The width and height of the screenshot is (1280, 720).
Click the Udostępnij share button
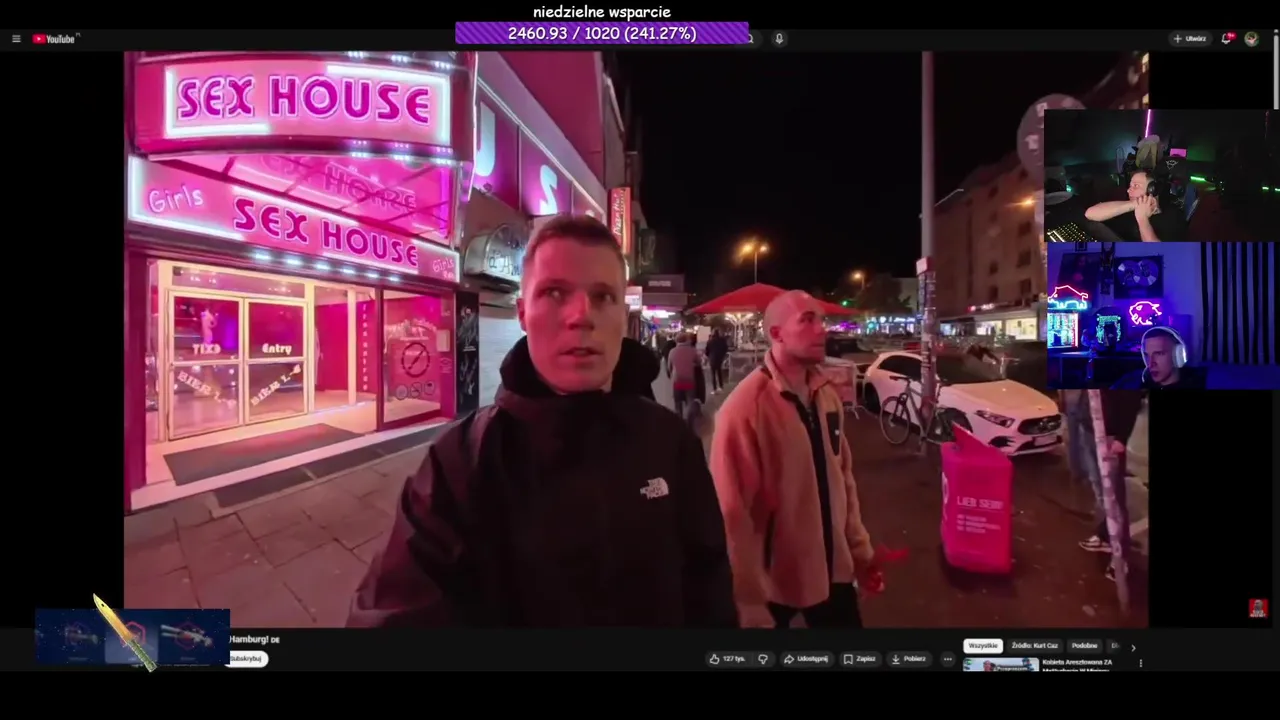pyautogui.click(x=806, y=659)
